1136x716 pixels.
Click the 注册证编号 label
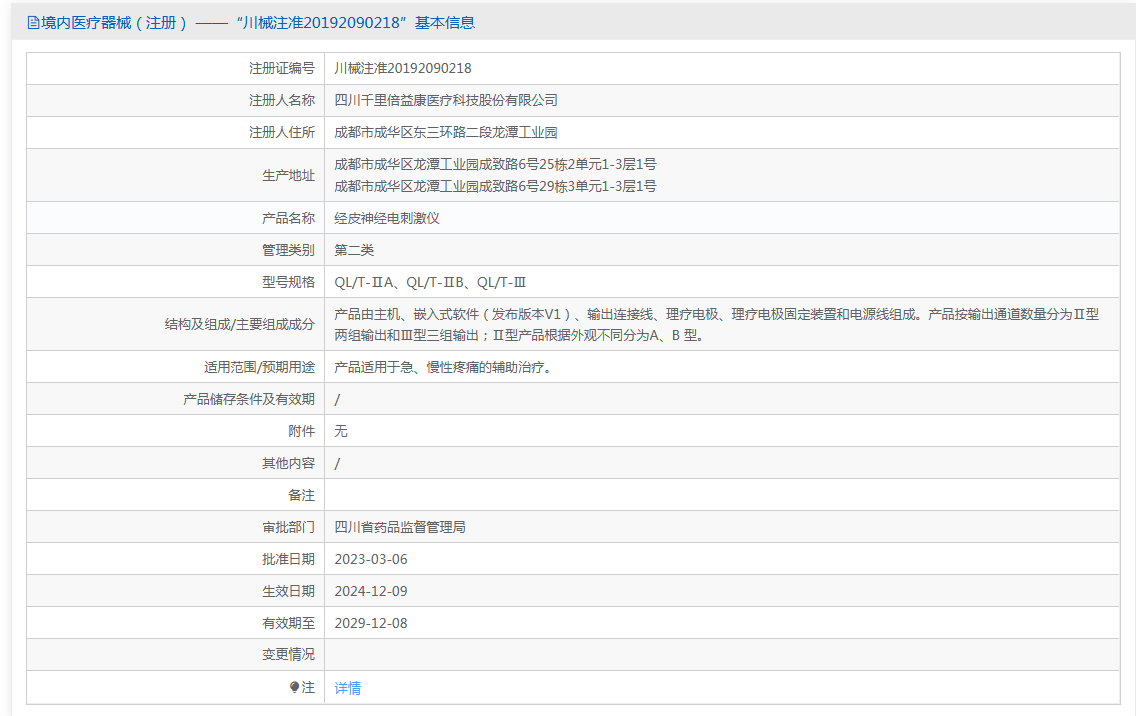pos(282,68)
